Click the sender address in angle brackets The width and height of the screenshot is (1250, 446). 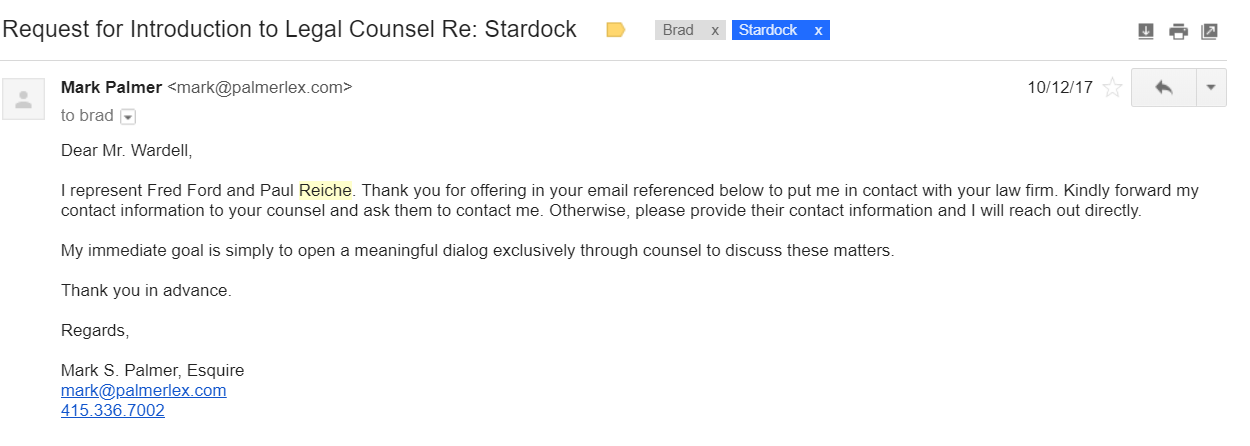[260, 87]
